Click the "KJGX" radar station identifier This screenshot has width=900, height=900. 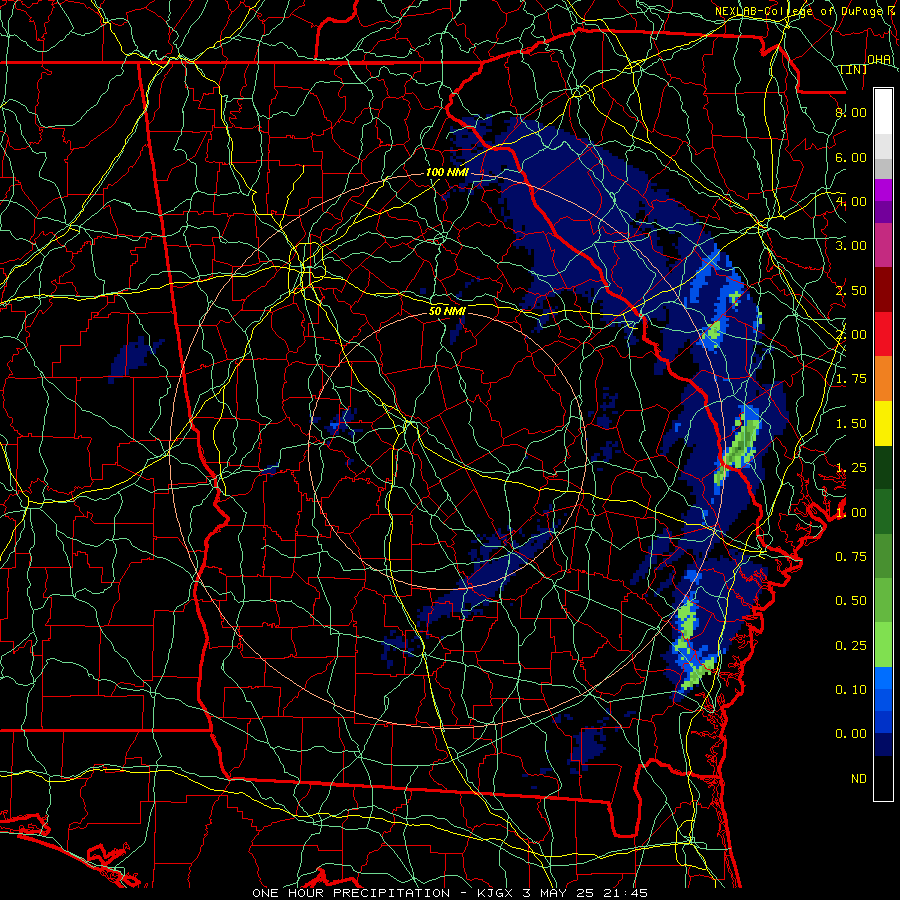click(496, 893)
